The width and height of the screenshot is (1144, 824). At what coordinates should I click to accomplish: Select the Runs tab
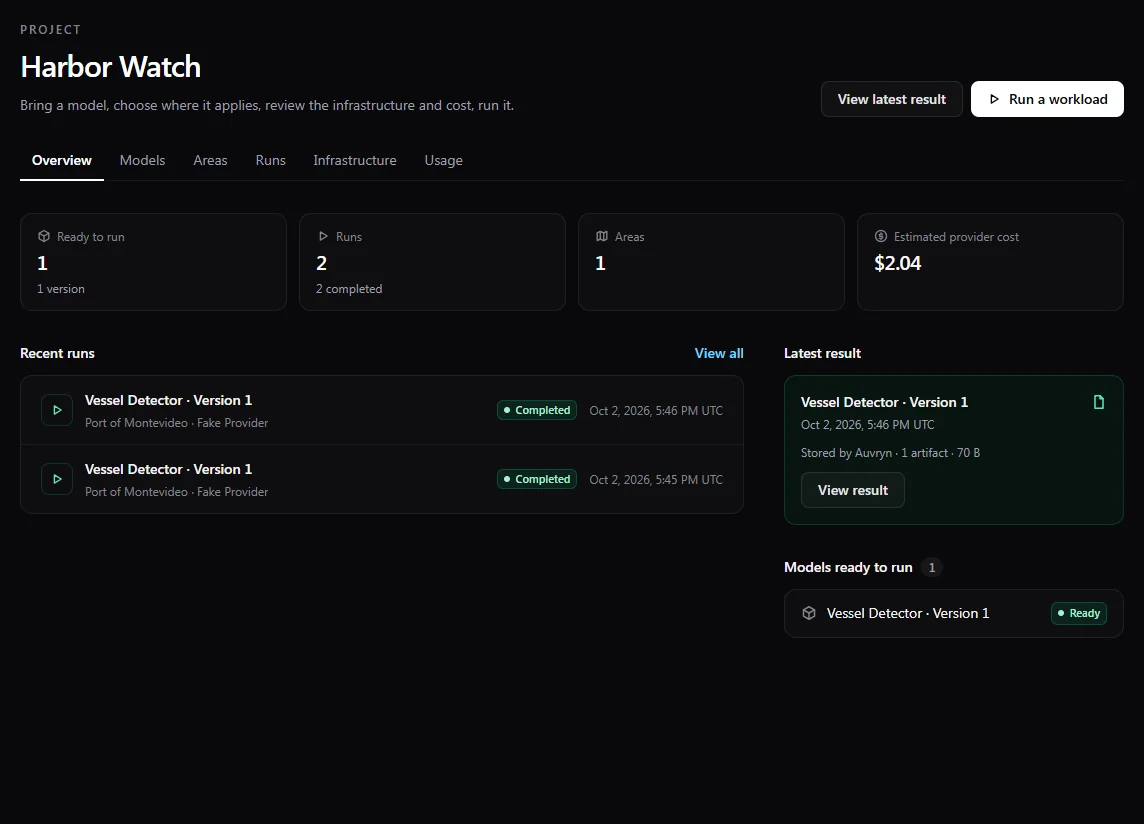point(271,161)
